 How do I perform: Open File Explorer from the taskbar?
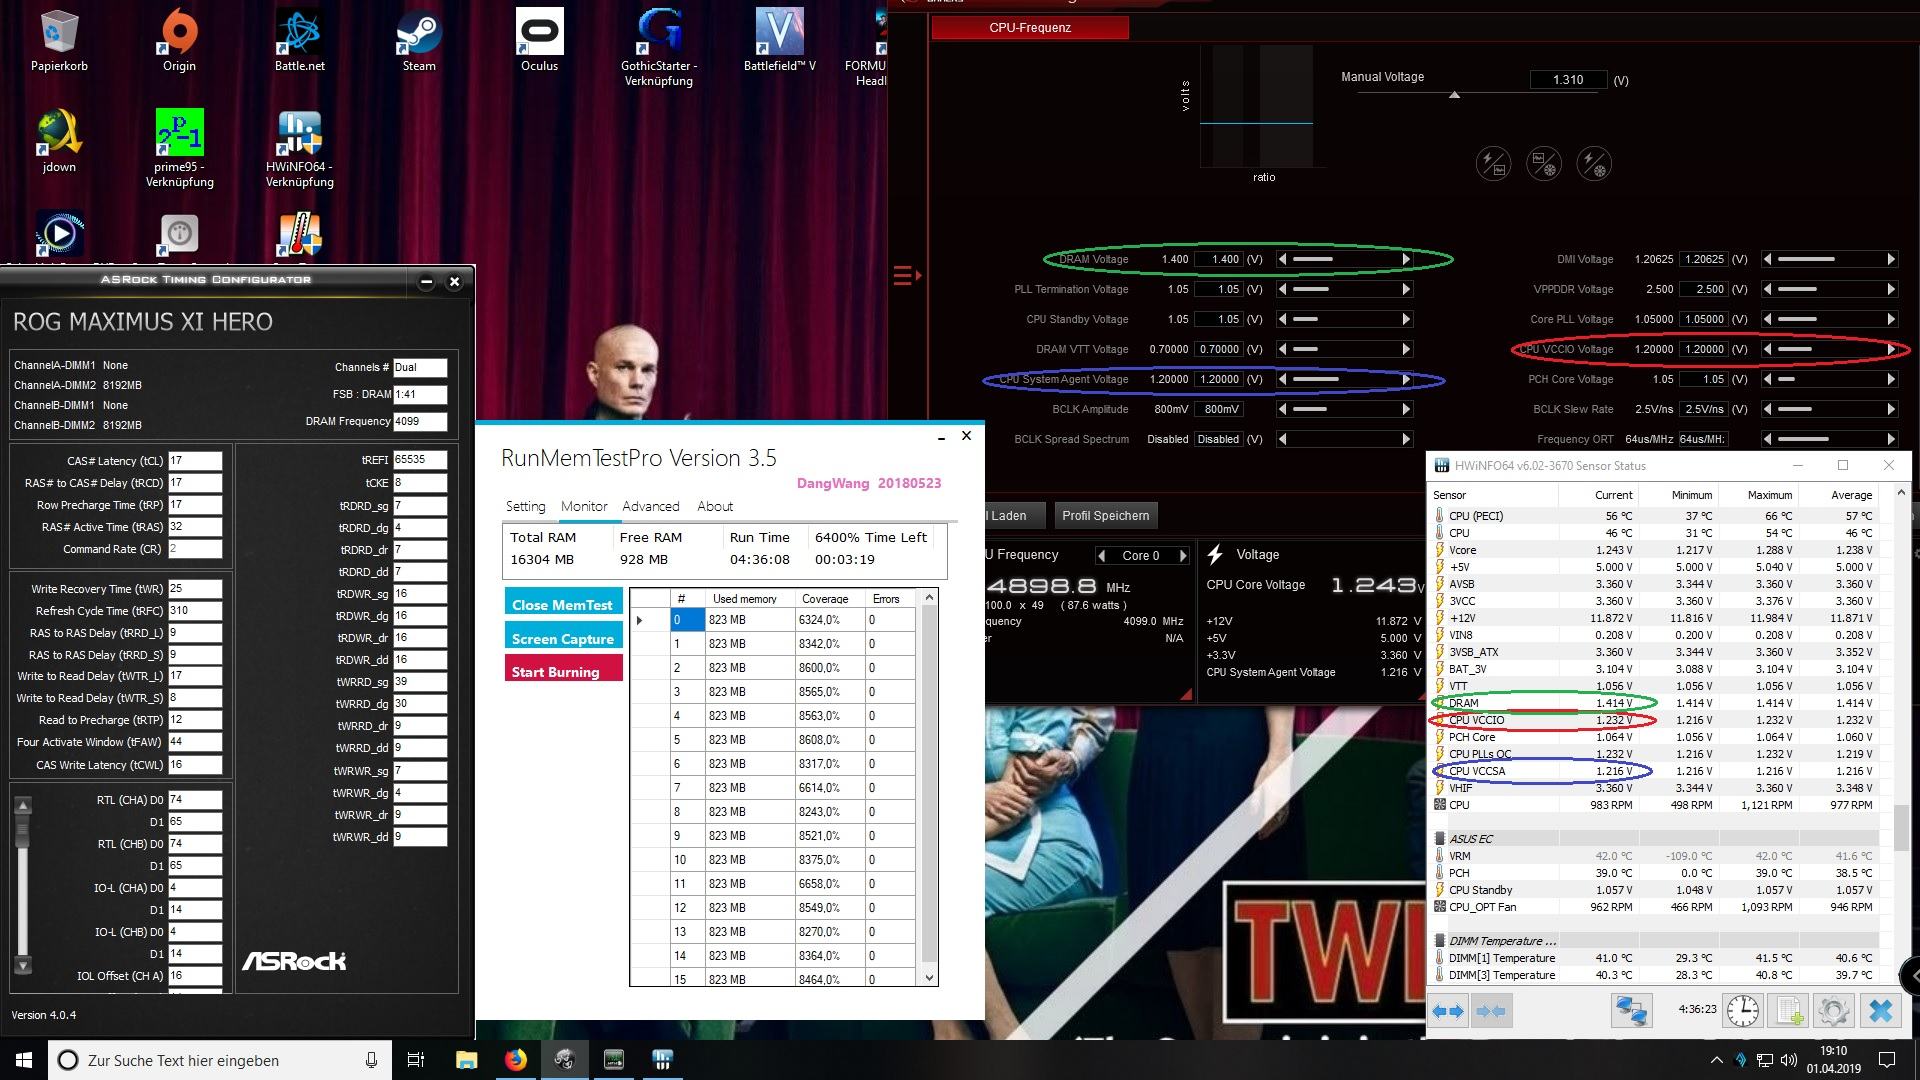coord(466,1060)
